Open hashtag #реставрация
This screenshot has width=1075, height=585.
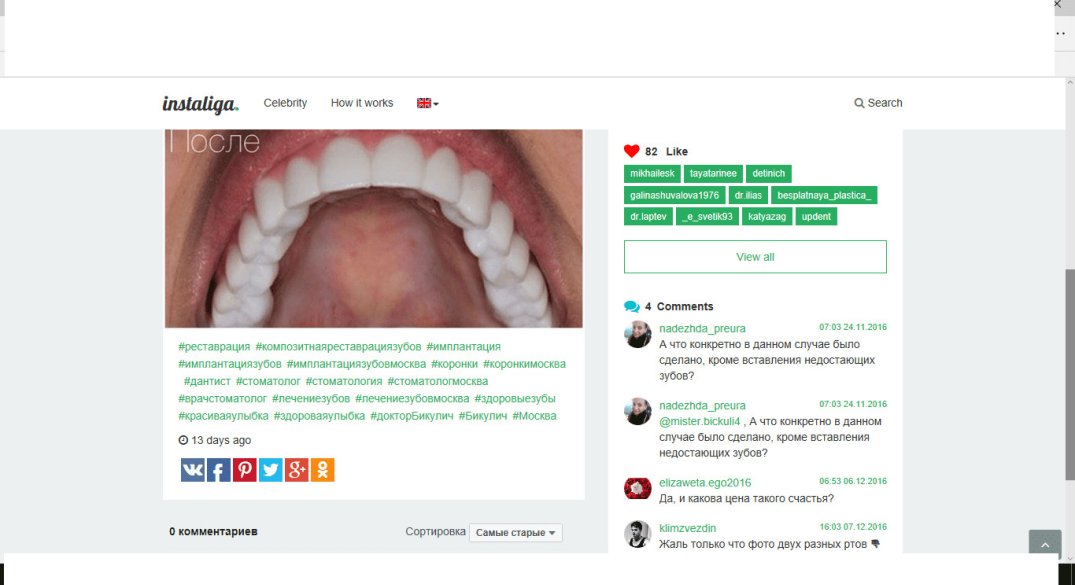tap(214, 347)
